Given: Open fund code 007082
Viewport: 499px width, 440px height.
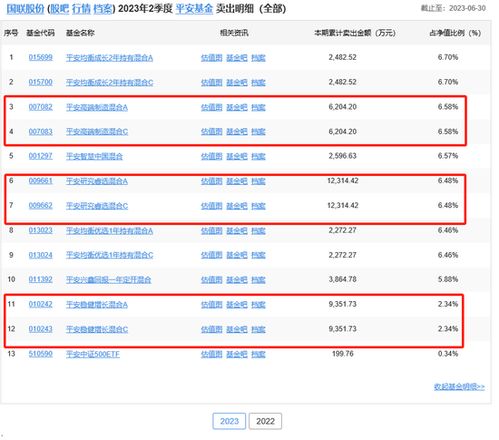Looking at the screenshot, I should (x=41, y=107).
